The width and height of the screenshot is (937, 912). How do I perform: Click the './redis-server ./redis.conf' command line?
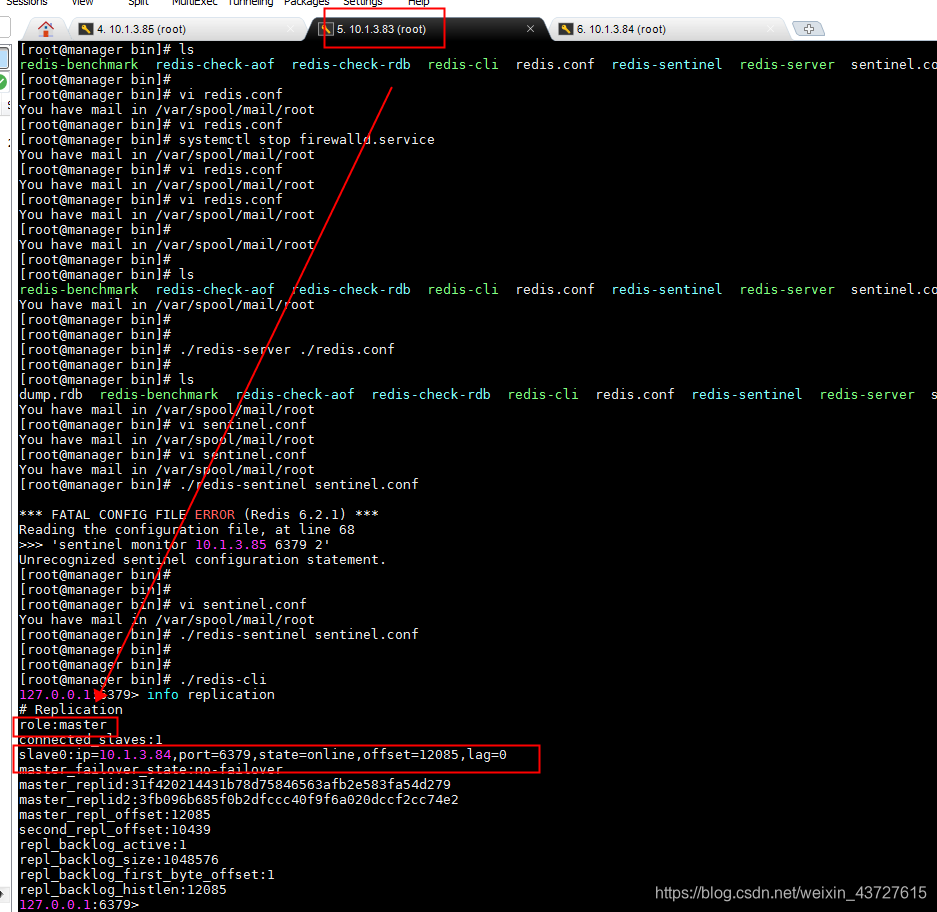207,349
